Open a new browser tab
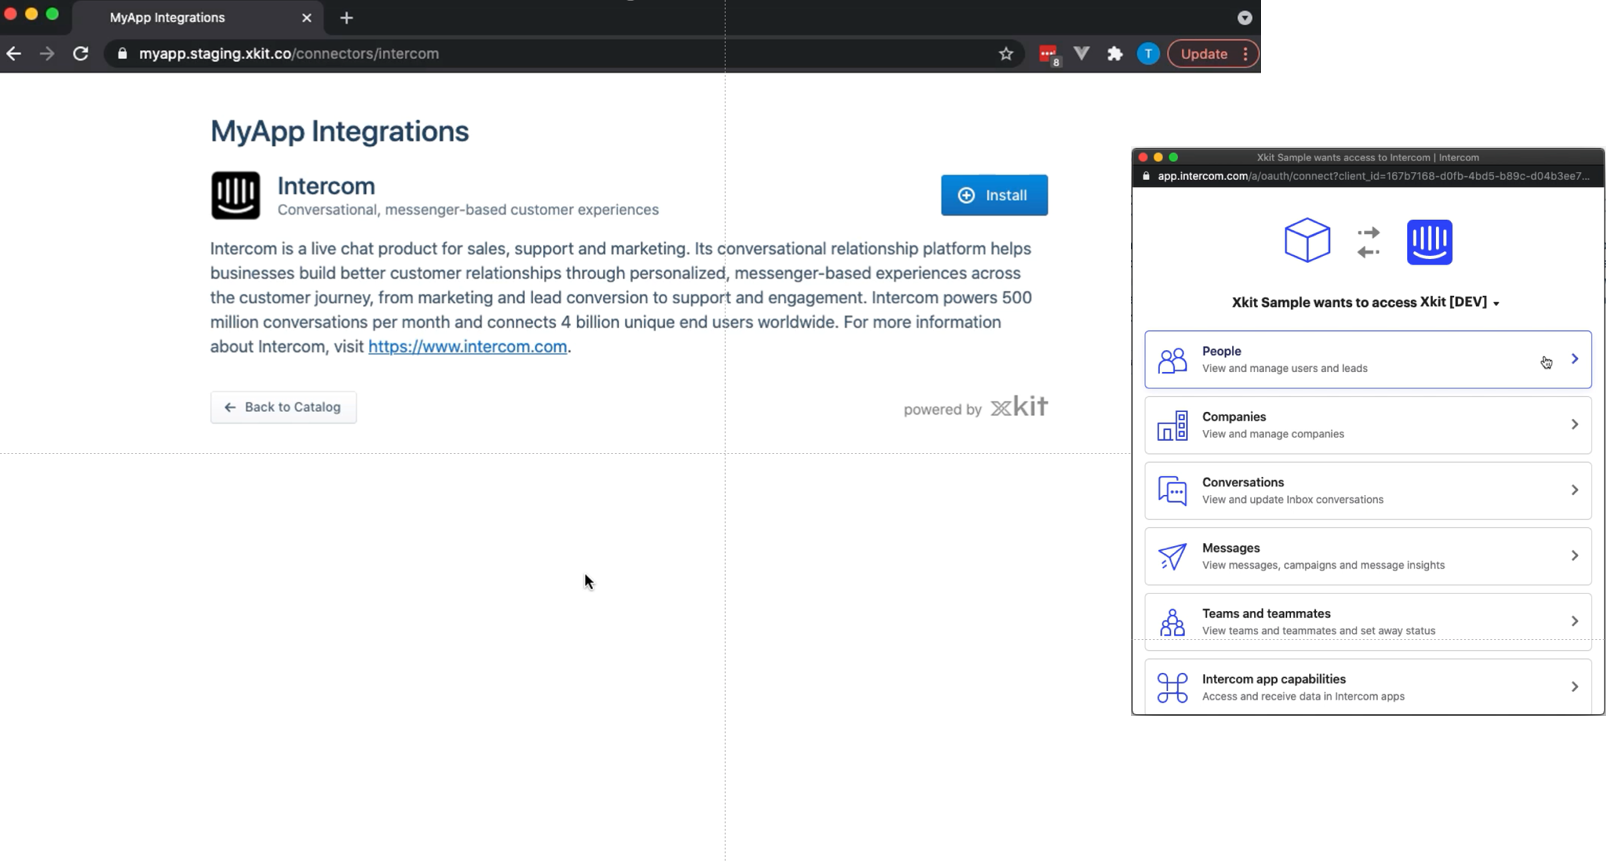The width and height of the screenshot is (1606, 862). tap(346, 18)
